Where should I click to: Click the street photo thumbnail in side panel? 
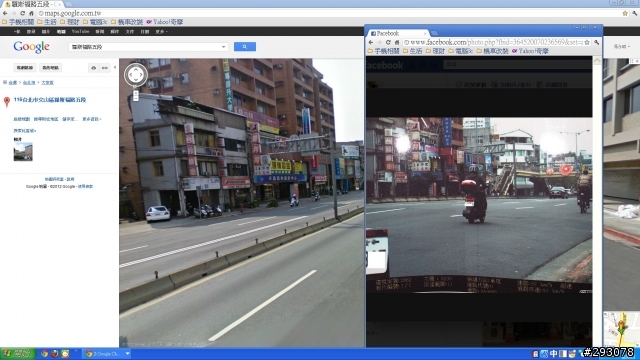point(23,152)
